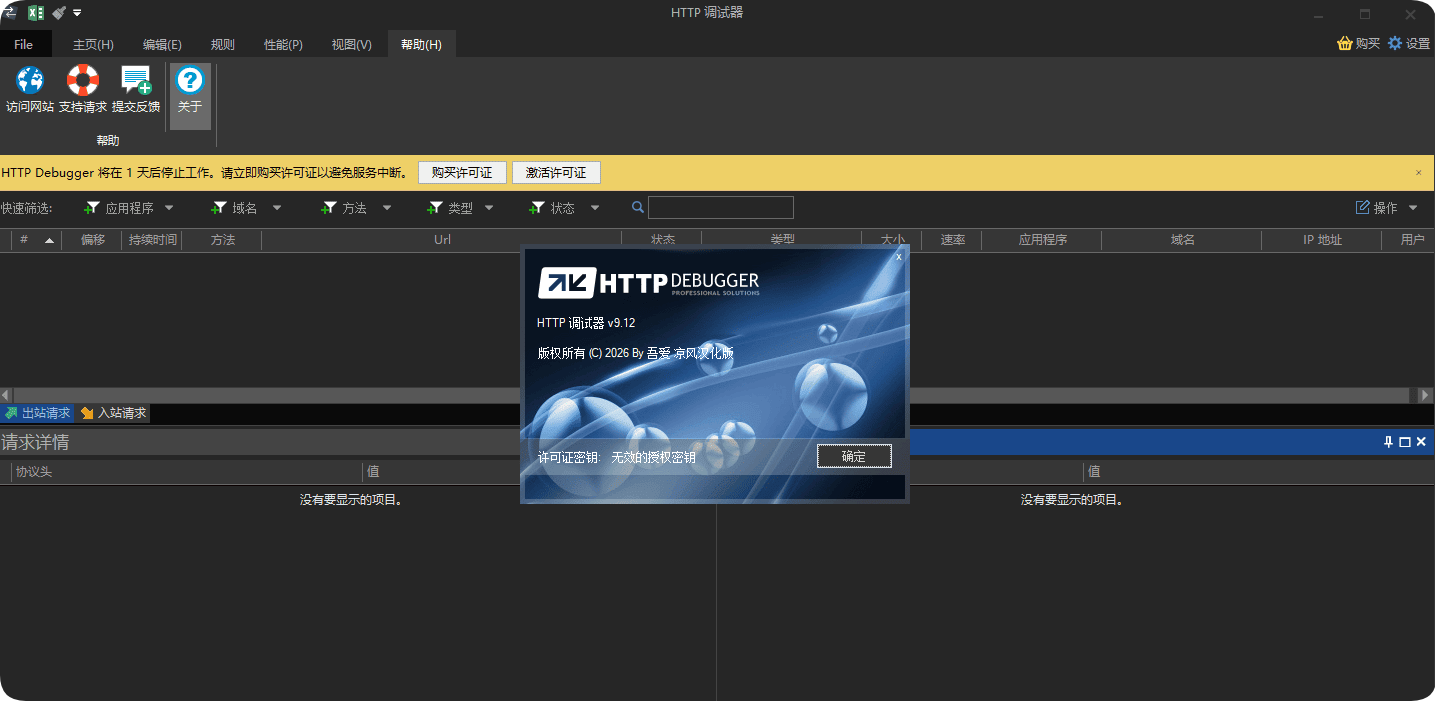Open the 方法 filter dropdown
The width and height of the screenshot is (1437, 701).
[x=387, y=208]
